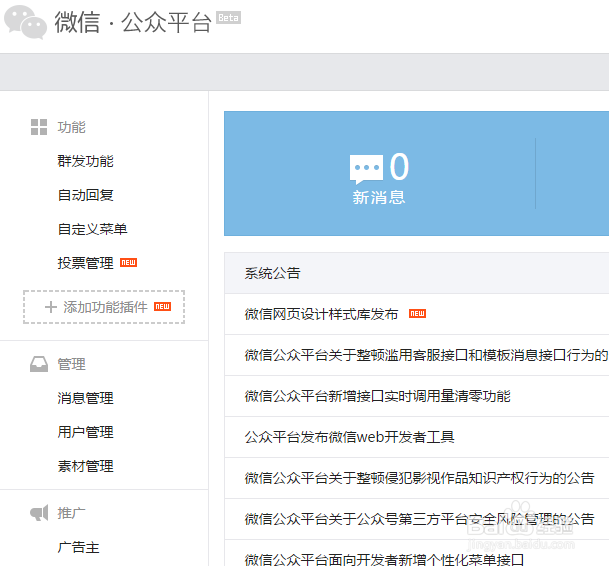This screenshot has width=609, height=566.
Task: Go to 消息管理
Action: pos(85,398)
